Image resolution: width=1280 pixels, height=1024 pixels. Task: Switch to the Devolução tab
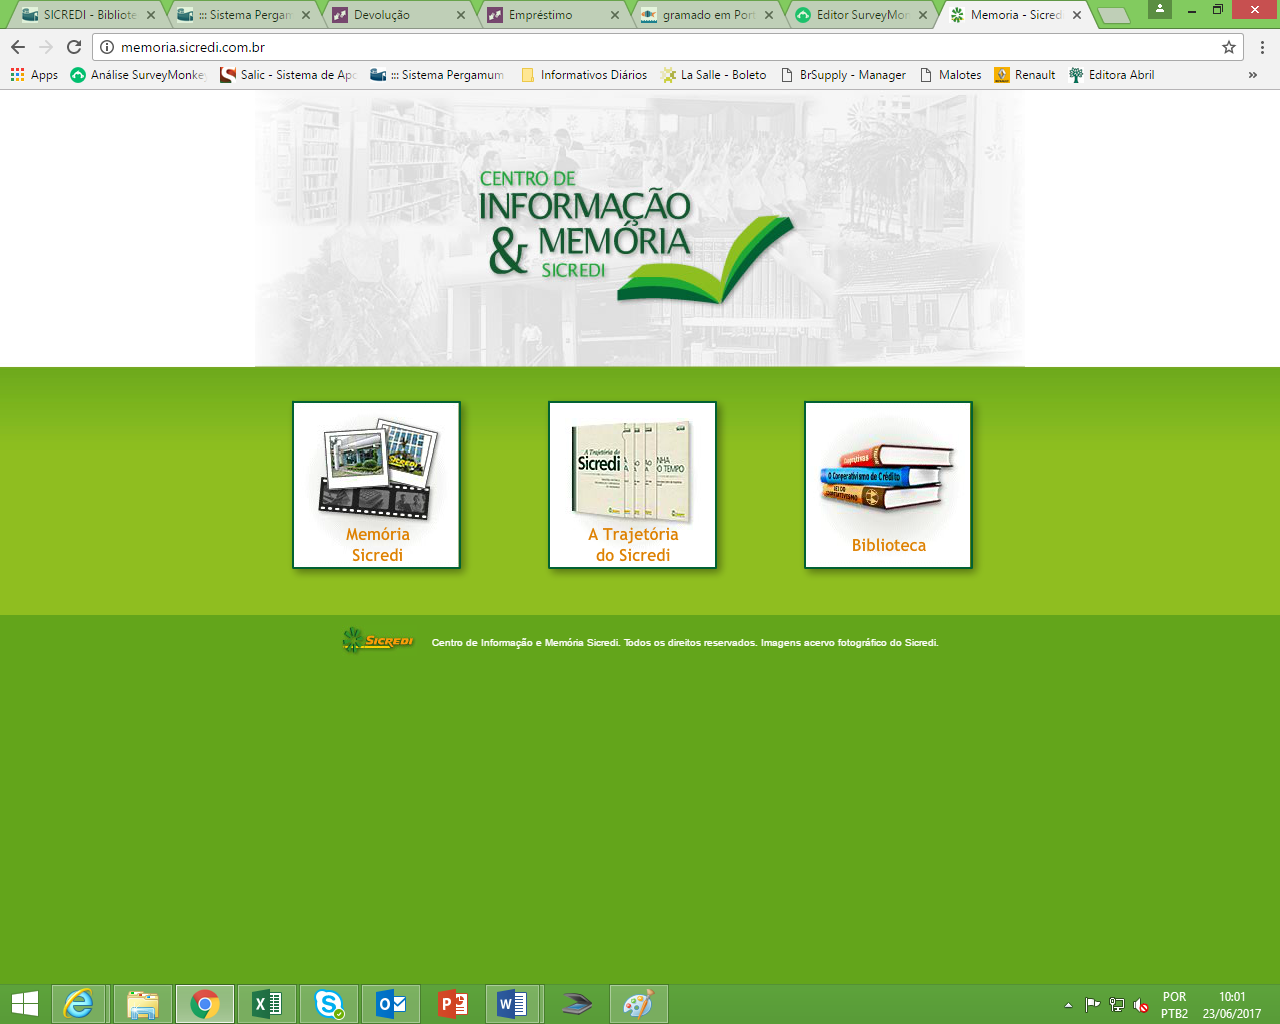point(390,15)
